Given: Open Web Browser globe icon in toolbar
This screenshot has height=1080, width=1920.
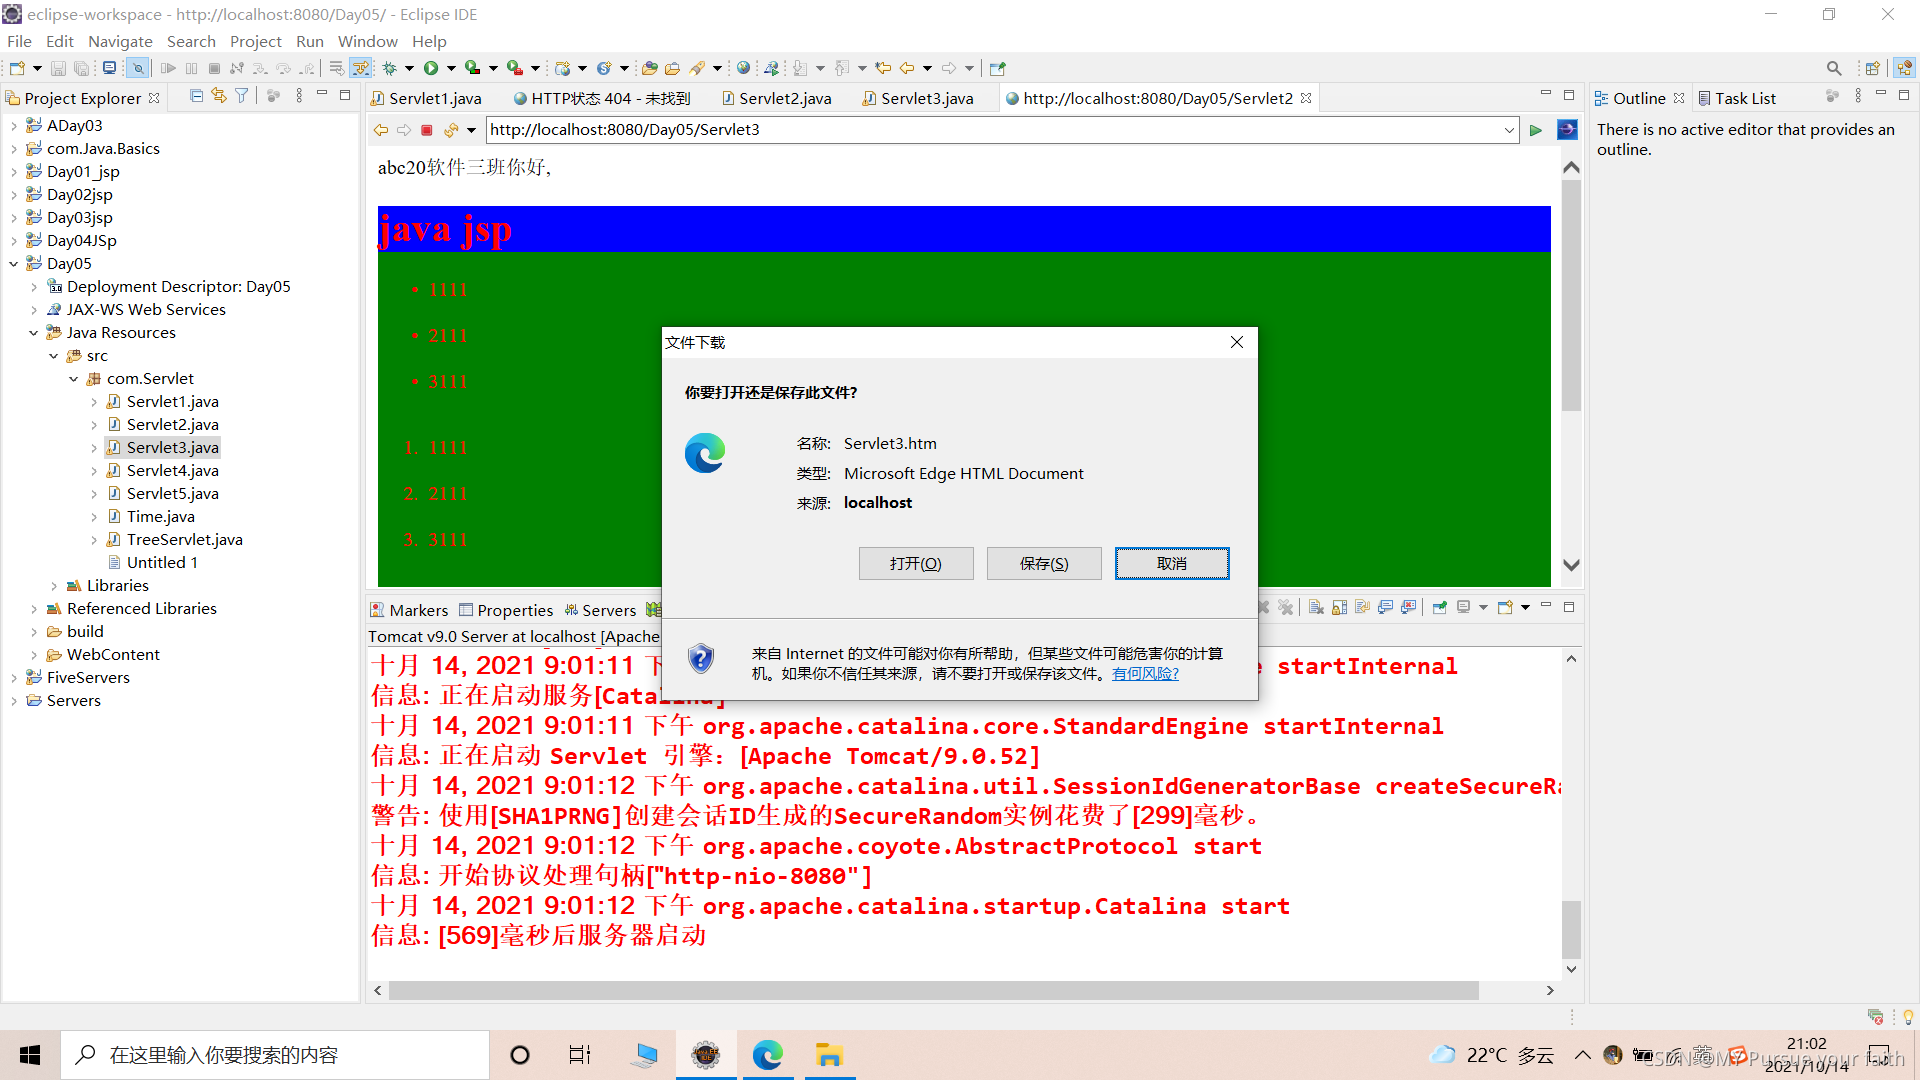Looking at the screenshot, I should coord(743,68).
